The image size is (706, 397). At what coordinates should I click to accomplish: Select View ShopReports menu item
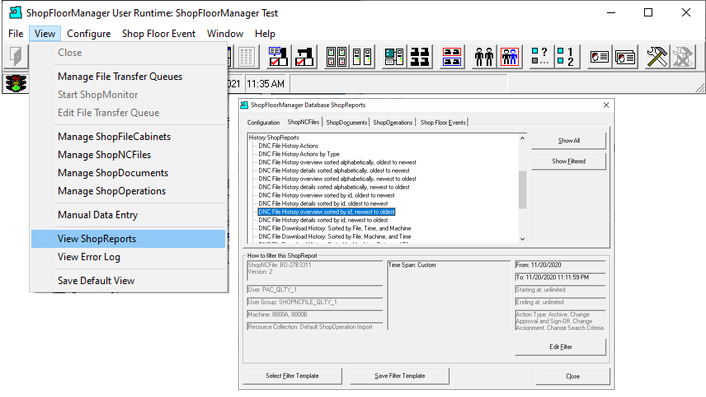click(x=128, y=239)
